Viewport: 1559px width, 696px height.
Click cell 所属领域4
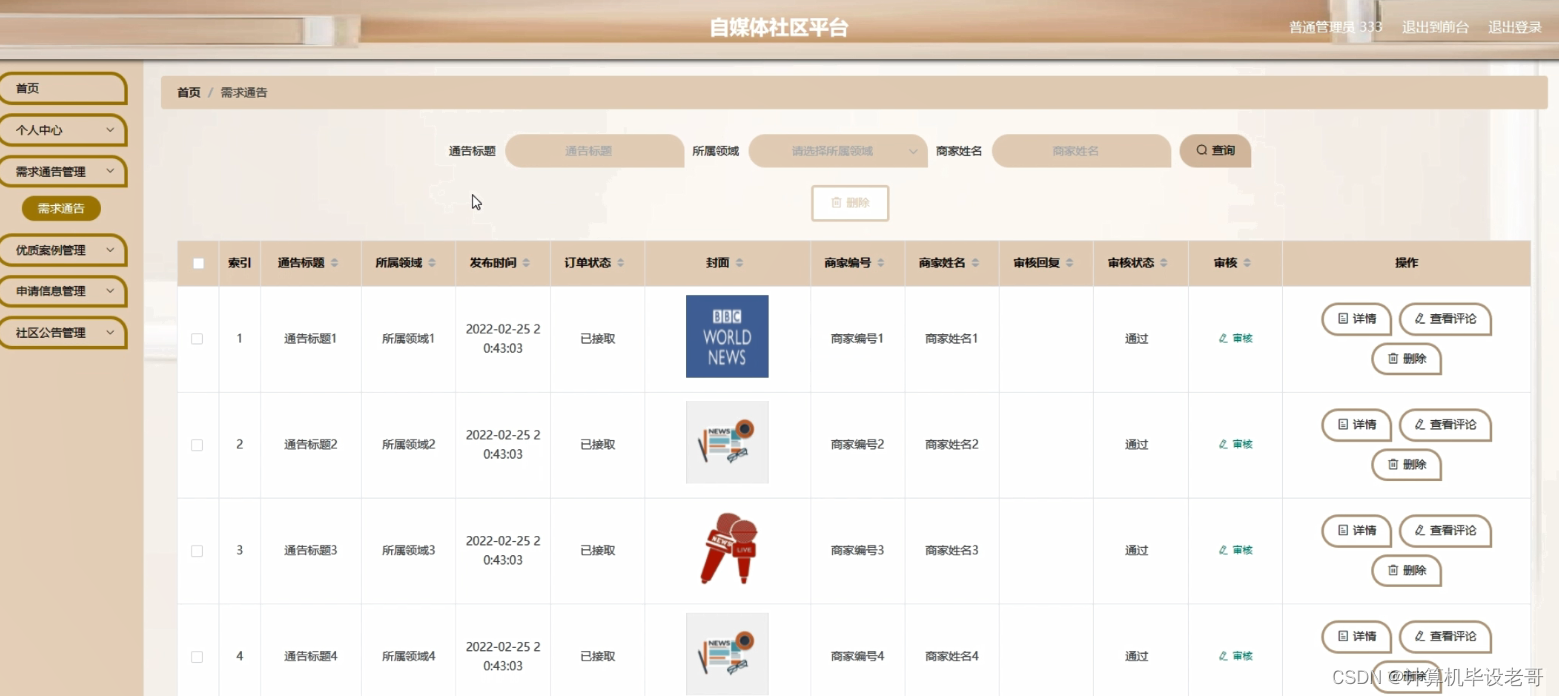coord(408,657)
